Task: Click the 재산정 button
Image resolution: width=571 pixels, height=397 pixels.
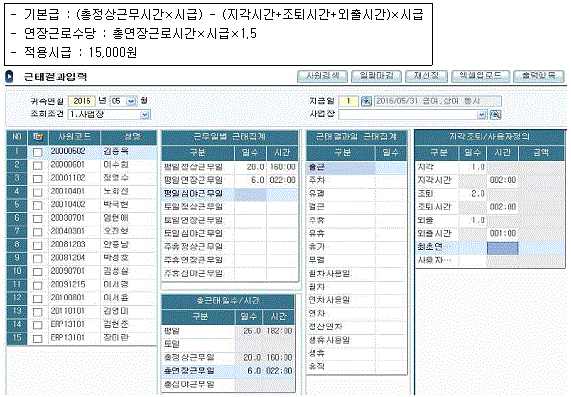Action: pyautogui.click(x=426, y=76)
